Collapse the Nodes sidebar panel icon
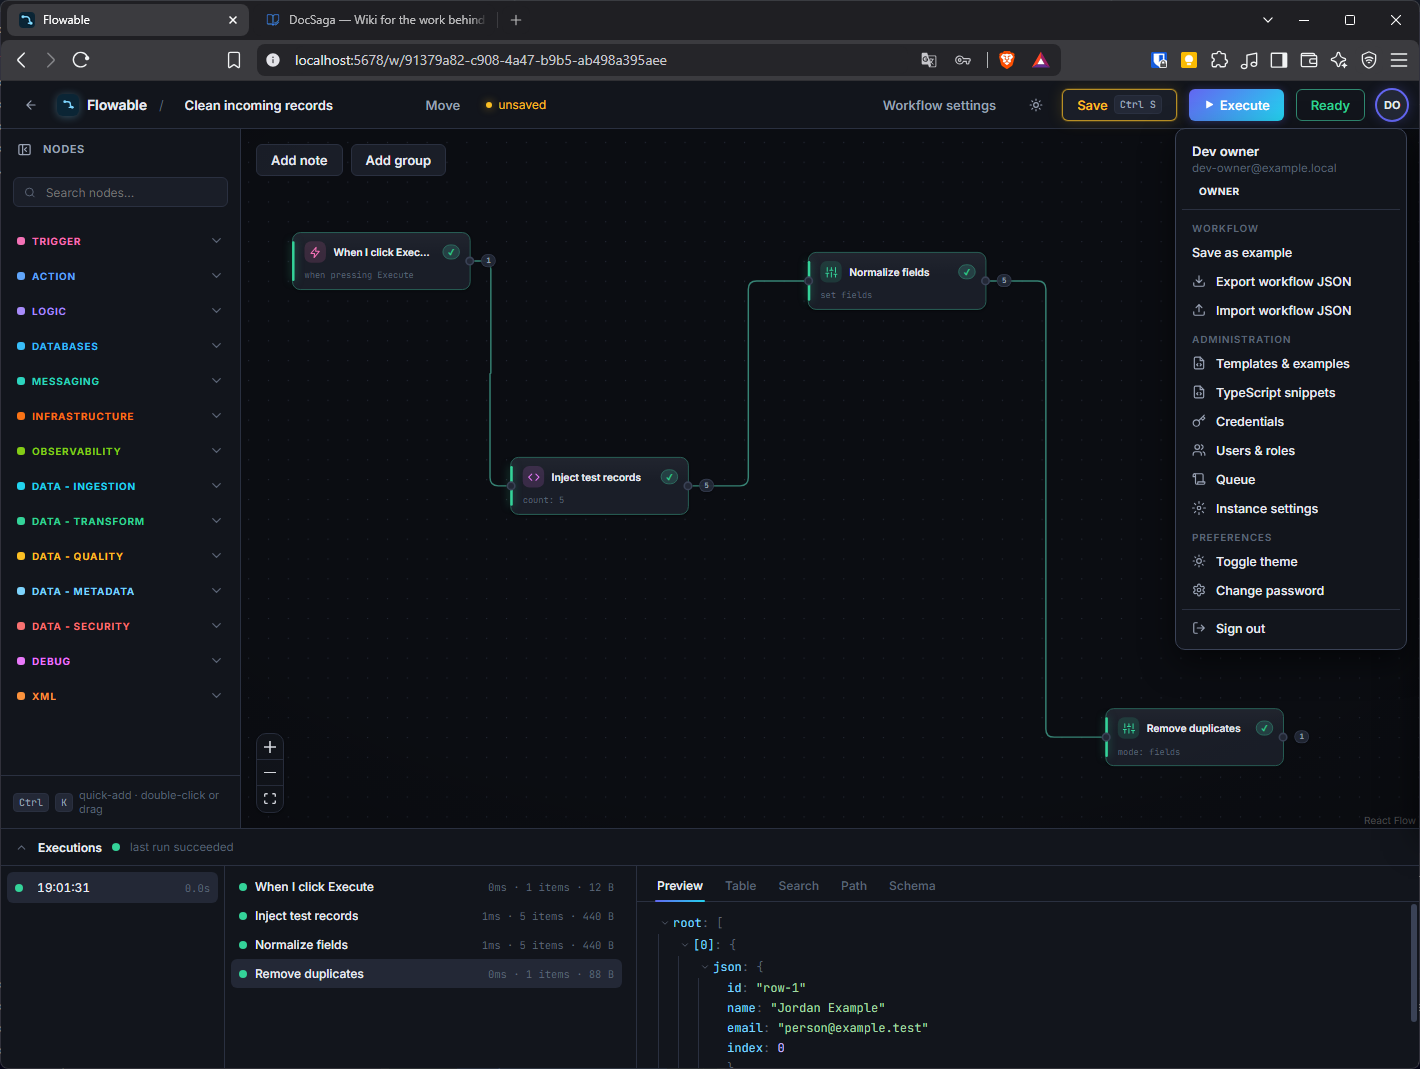This screenshot has height=1069, width=1420. click(x=24, y=149)
